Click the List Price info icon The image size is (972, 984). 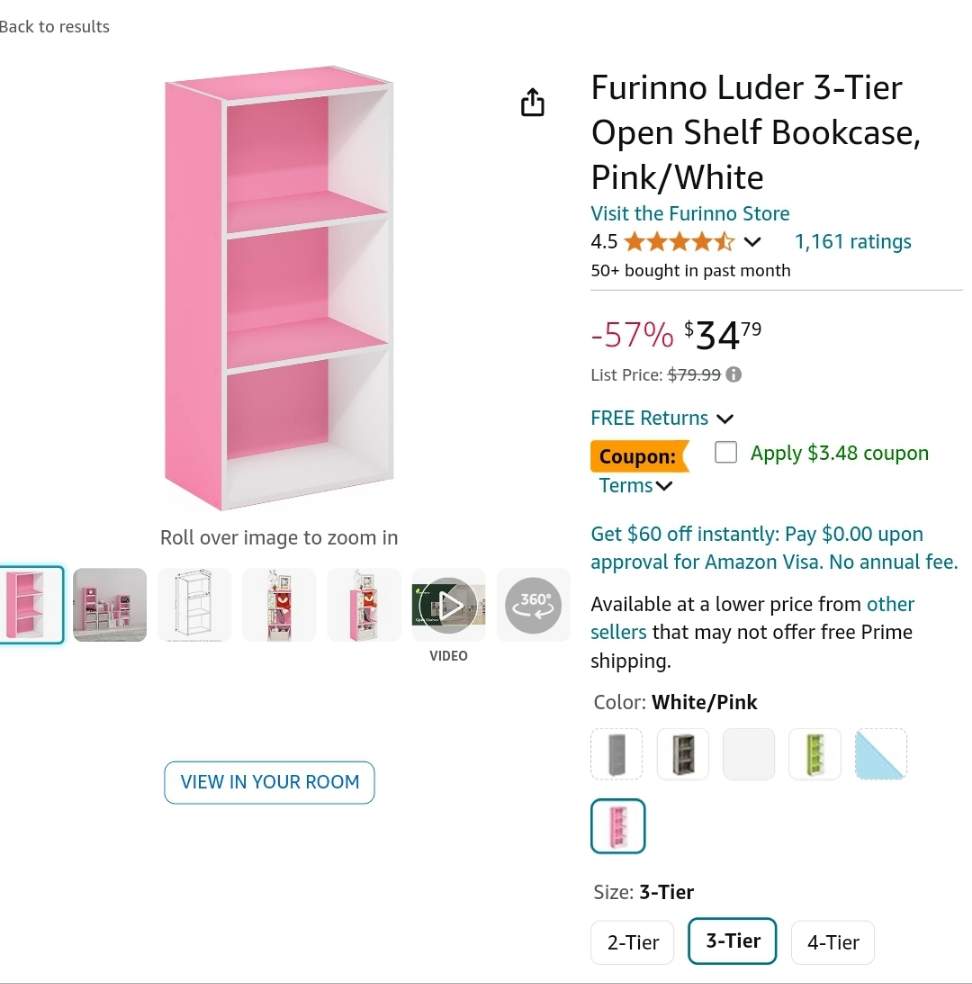pos(734,375)
